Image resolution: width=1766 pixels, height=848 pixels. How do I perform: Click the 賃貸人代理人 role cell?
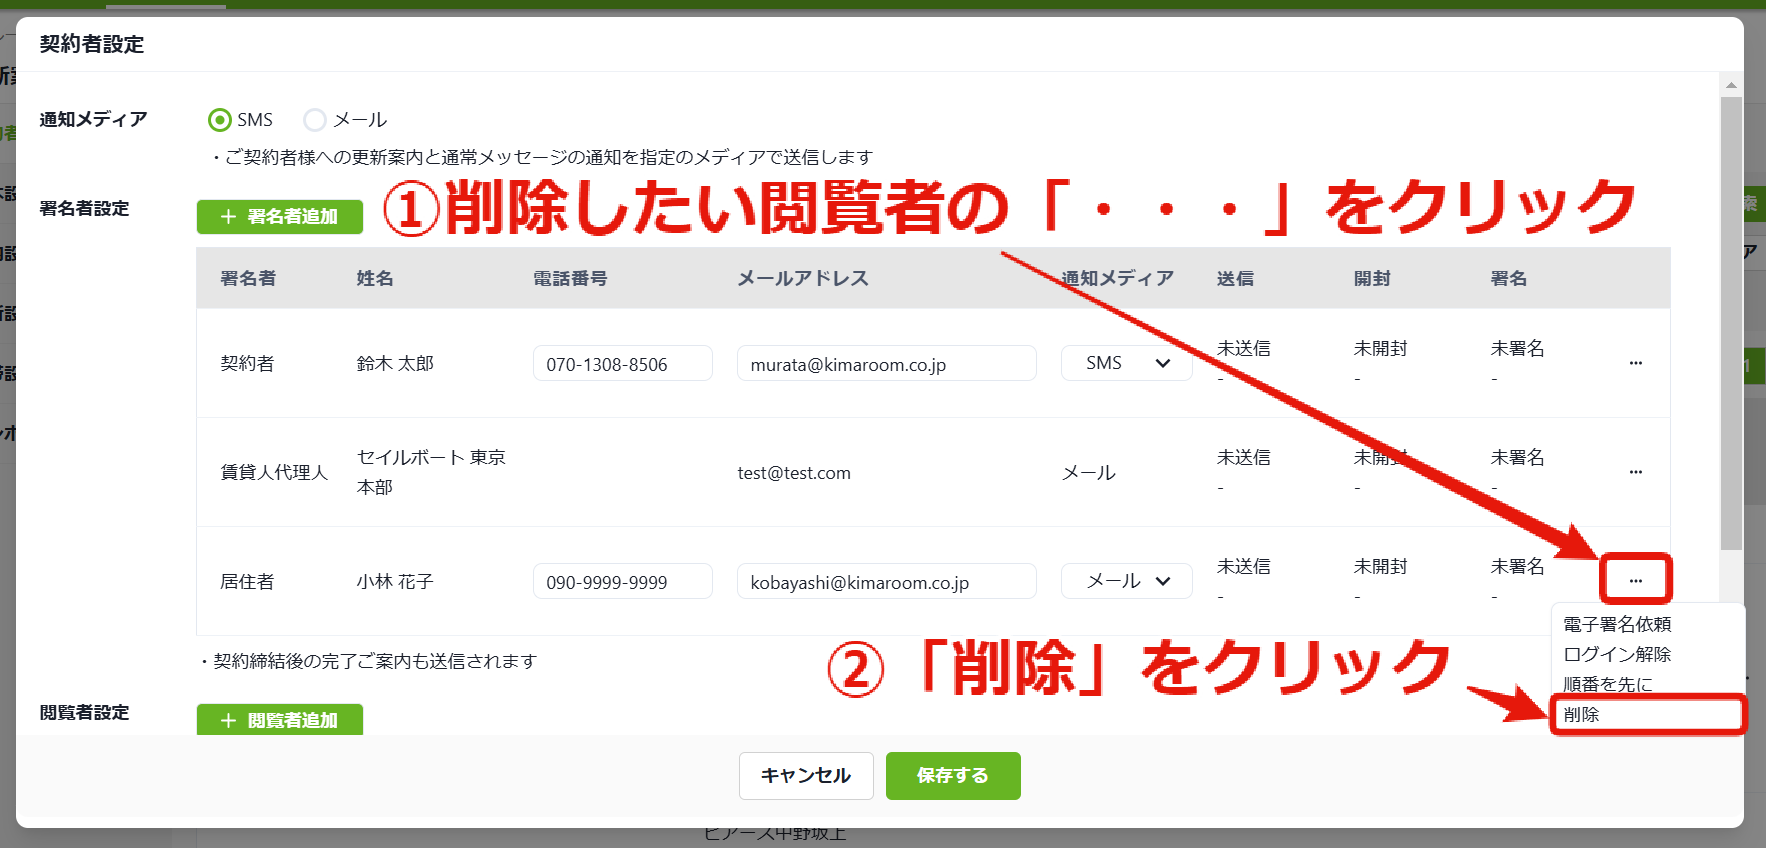click(x=274, y=472)
